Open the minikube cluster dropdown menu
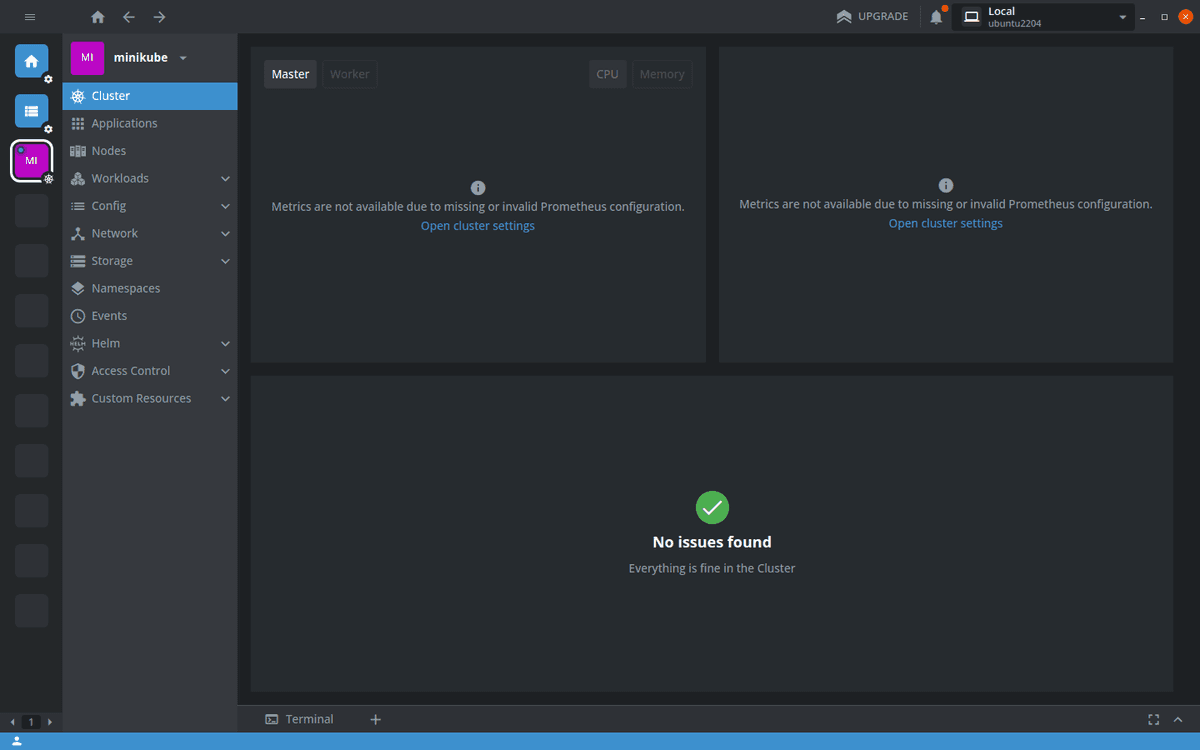The image size is (1200, 750). 183,58
